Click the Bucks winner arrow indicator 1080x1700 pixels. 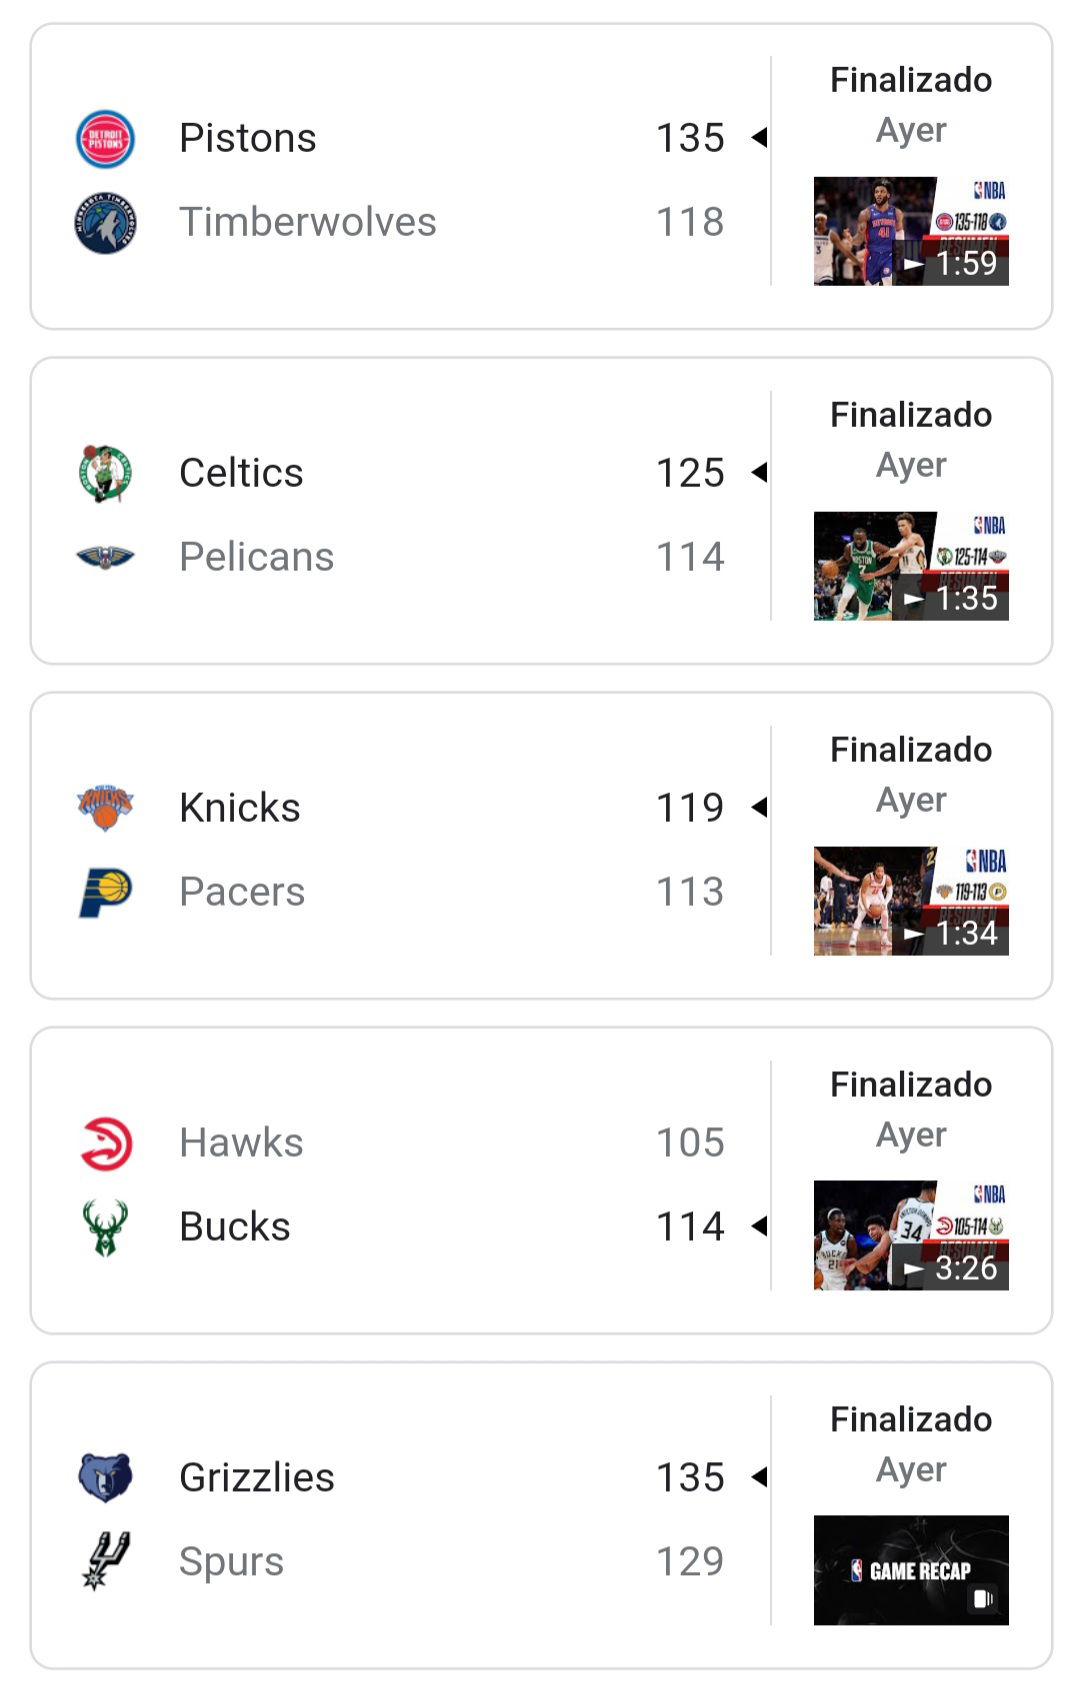point(759,1226)
